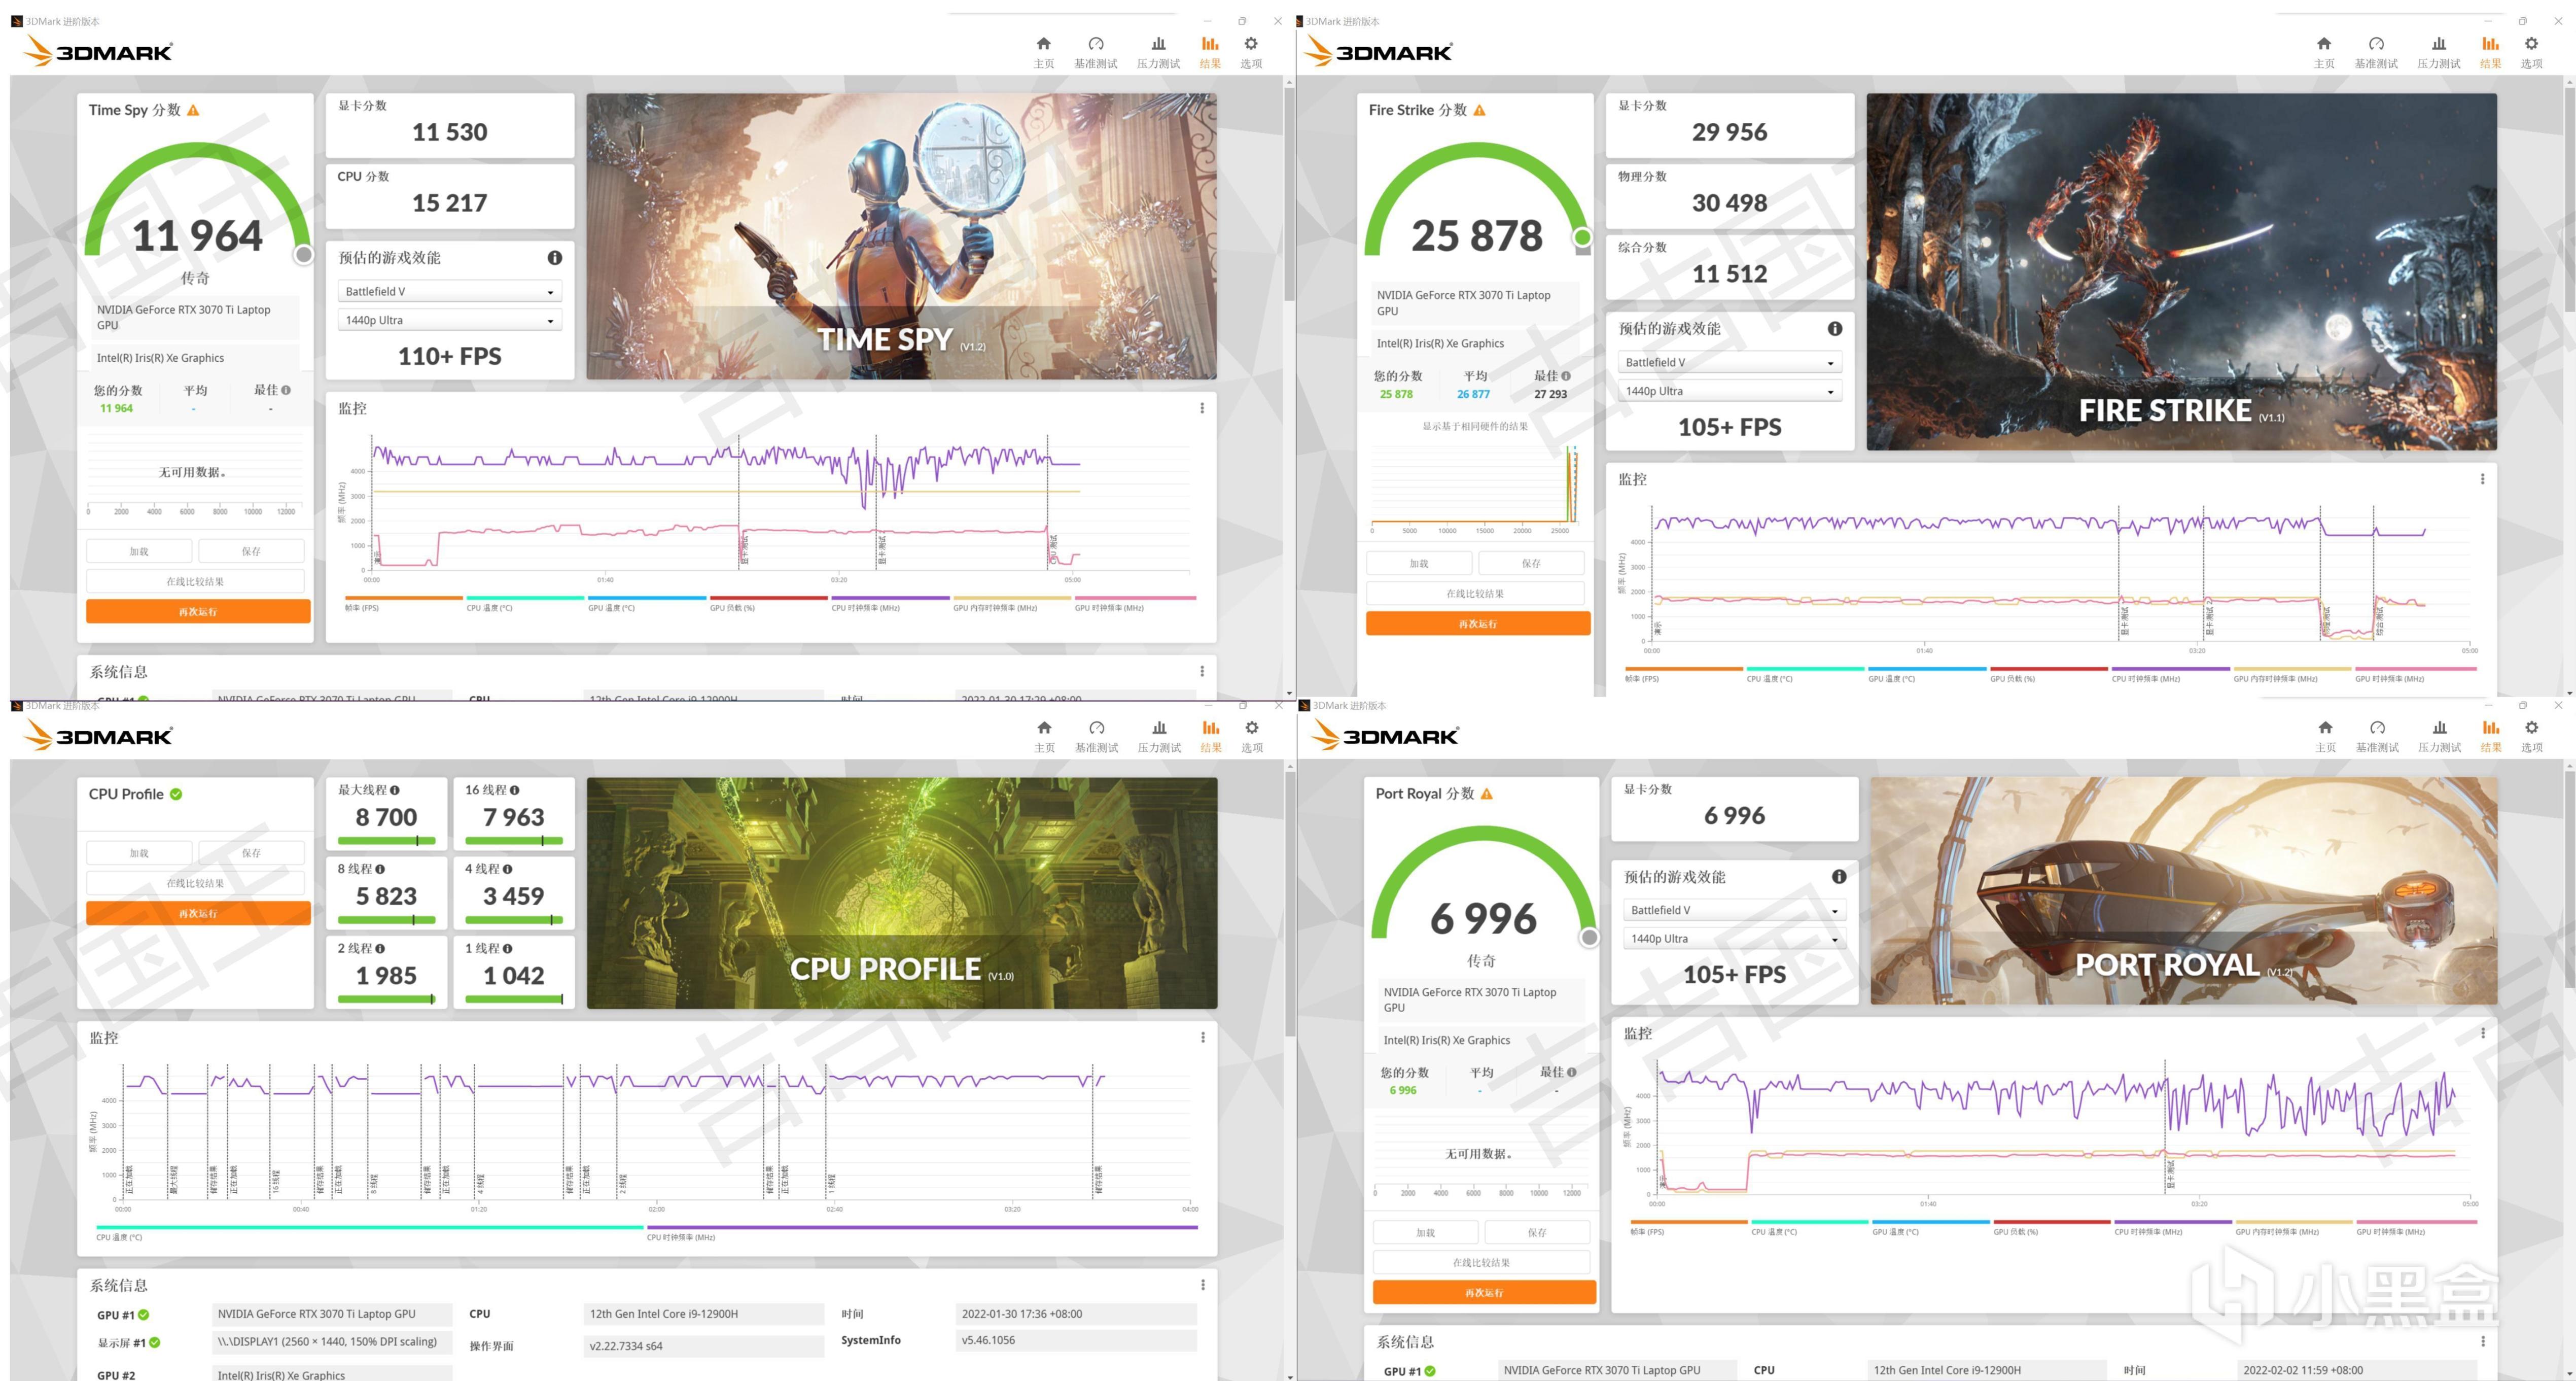
Task: Click the info icon beside the 16 threads score
Action: click(515, 790)
